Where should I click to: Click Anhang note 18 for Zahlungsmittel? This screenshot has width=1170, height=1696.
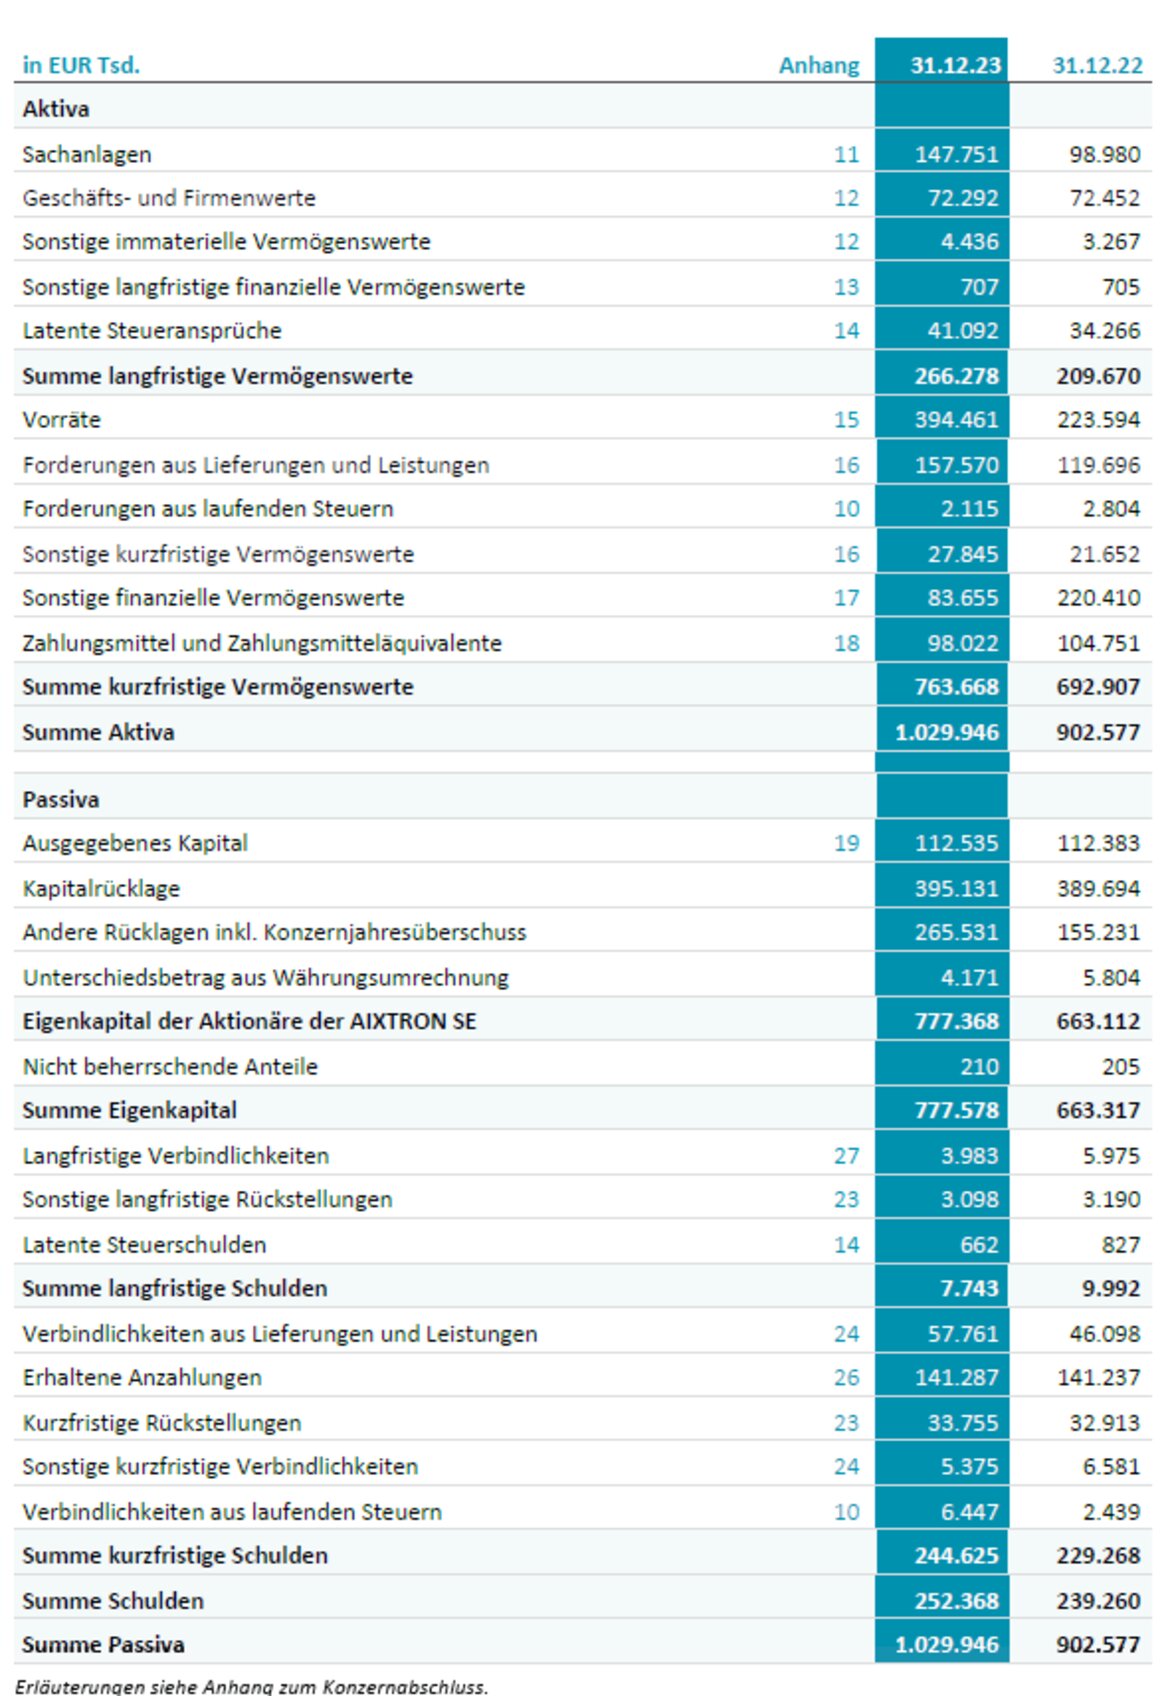pos(846,643)
